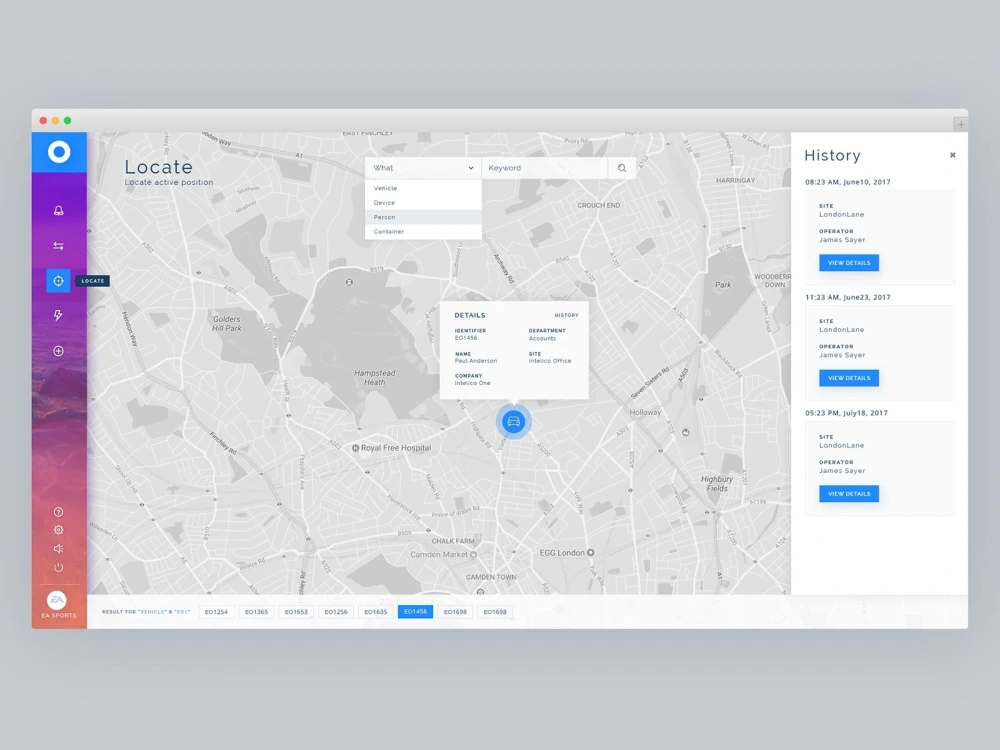Screen dimensions: 1000x750
Task: Click the Golders Hill Park map label
Action: pos(227,323)
